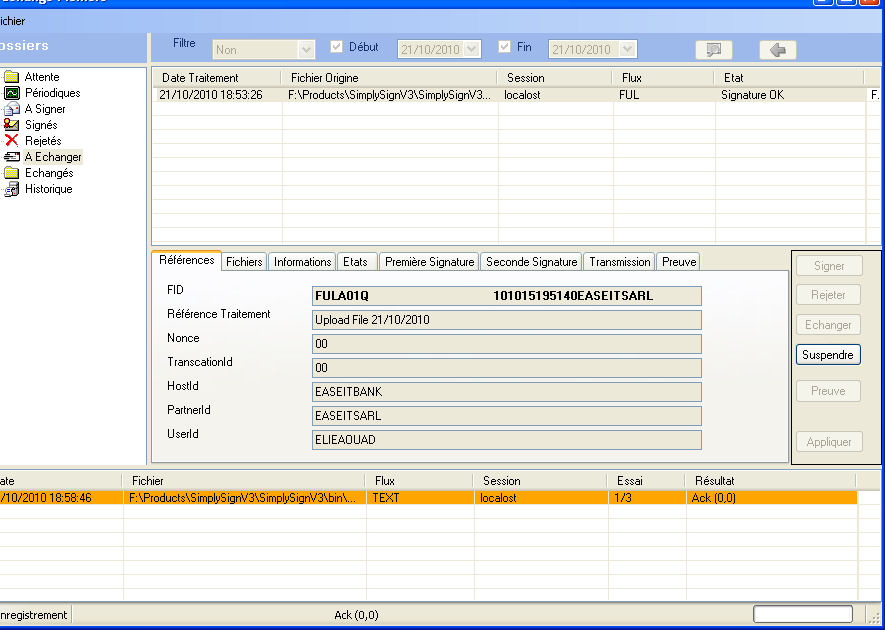Select Périodiques in the folder tree
The image size is (885, 630).
(x=52, y=93)
